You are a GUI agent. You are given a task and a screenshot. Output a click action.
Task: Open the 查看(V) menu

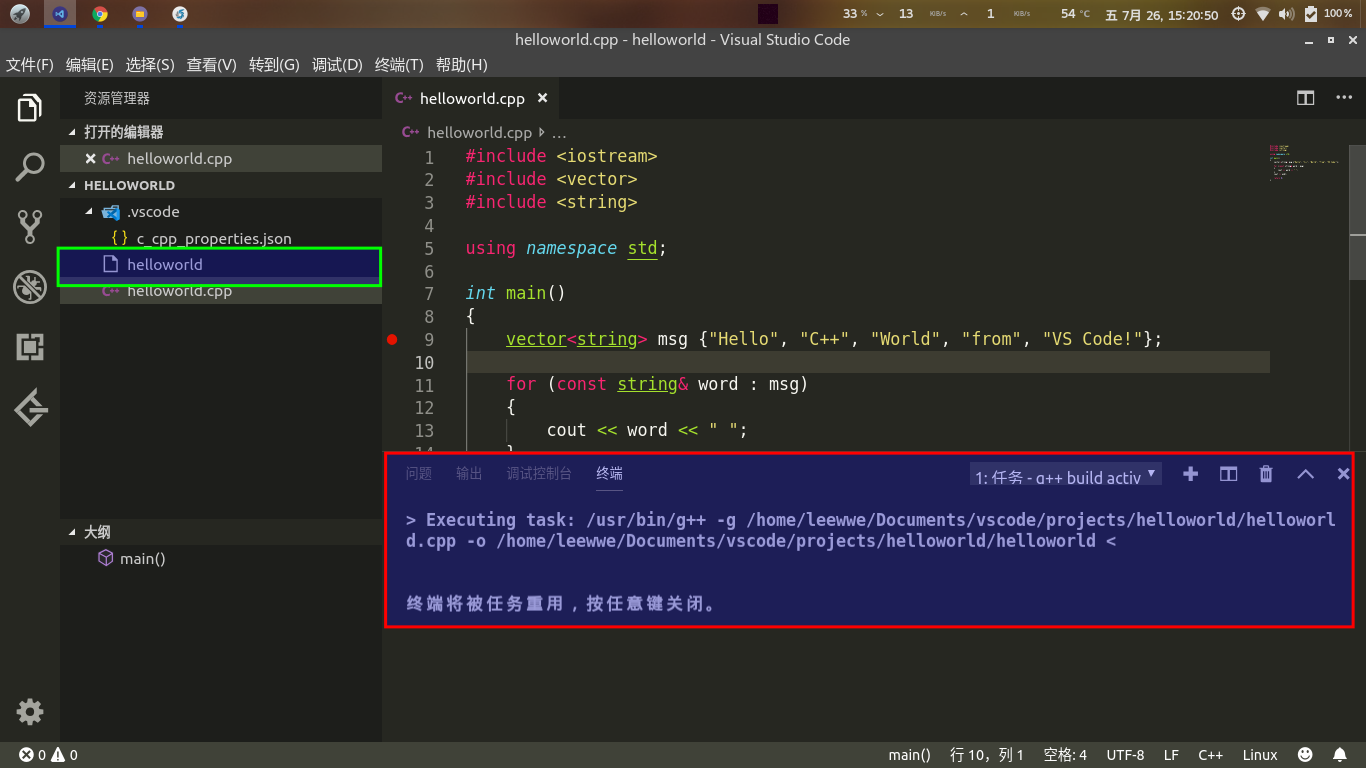[211, 65]
